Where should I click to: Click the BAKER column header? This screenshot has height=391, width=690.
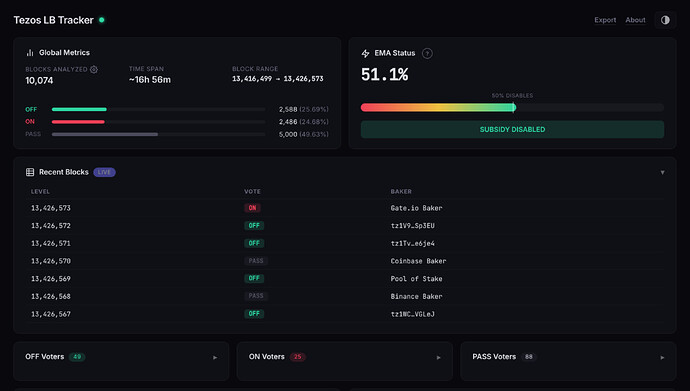(x=401, y=191)
